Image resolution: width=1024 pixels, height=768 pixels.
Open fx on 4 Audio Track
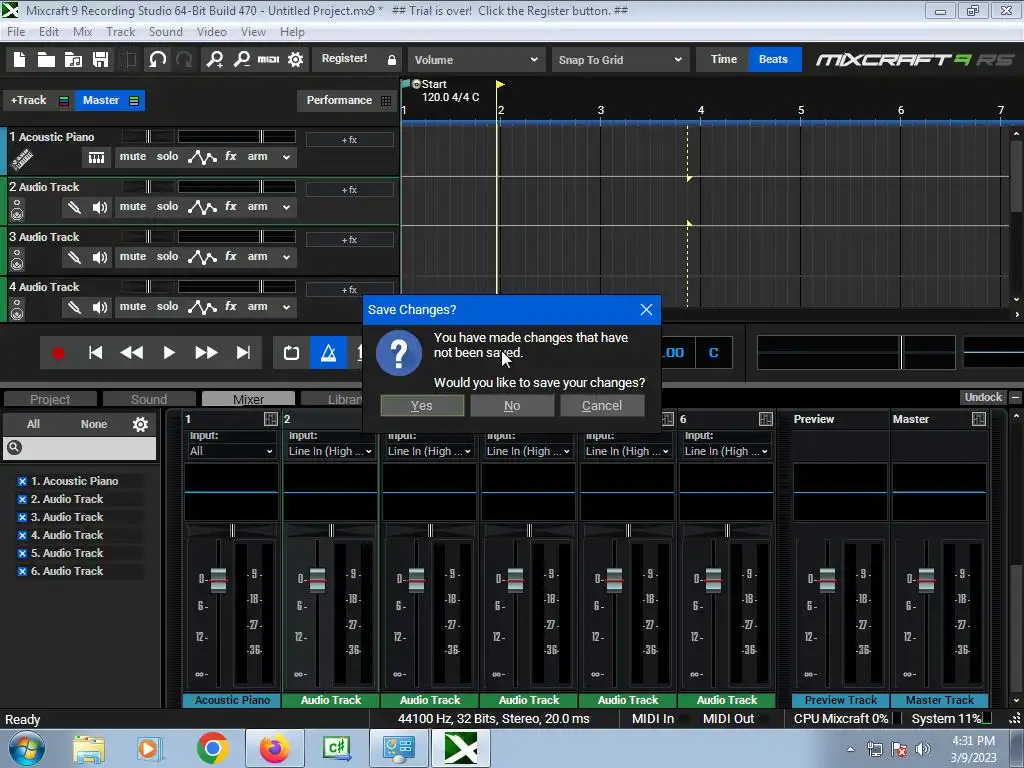point(231,306)
